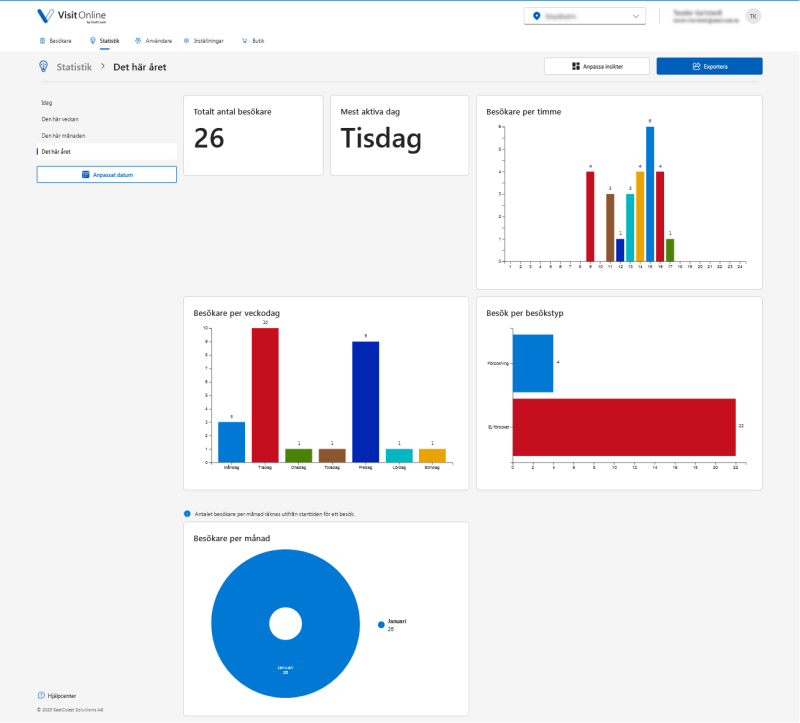Choose Den här månaden filter

pos(63,135)
